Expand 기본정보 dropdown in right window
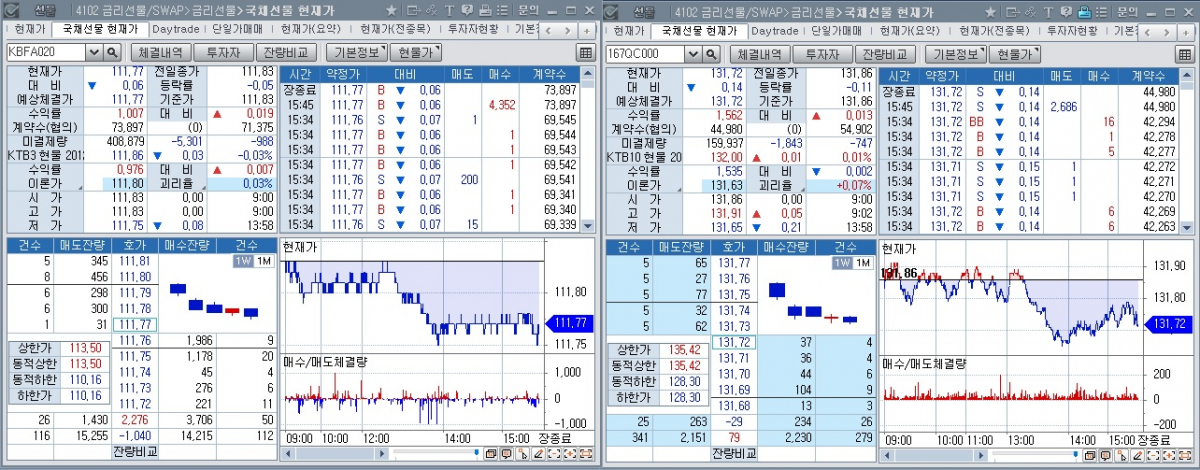 (x=957, y=53)
